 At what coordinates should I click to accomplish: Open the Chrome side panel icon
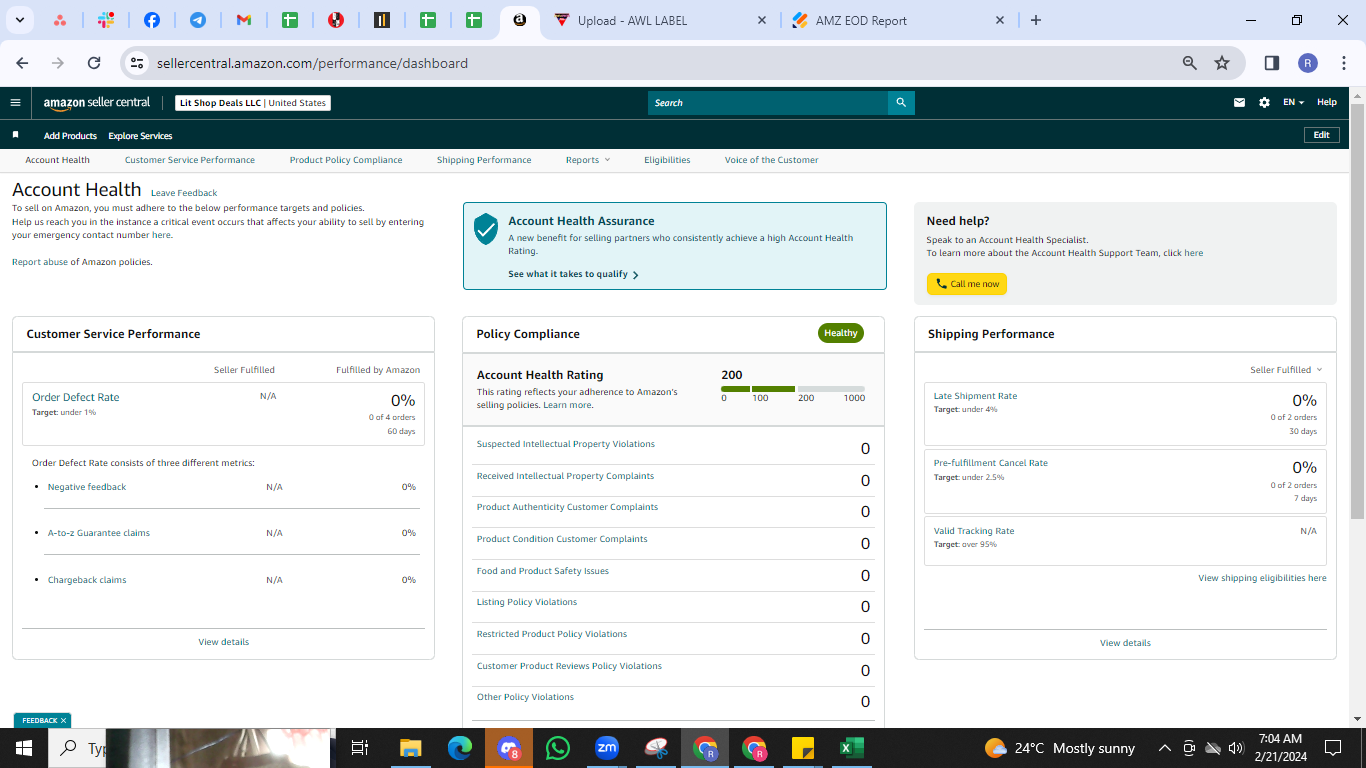pyautogui.click(x=1272, y=63)
